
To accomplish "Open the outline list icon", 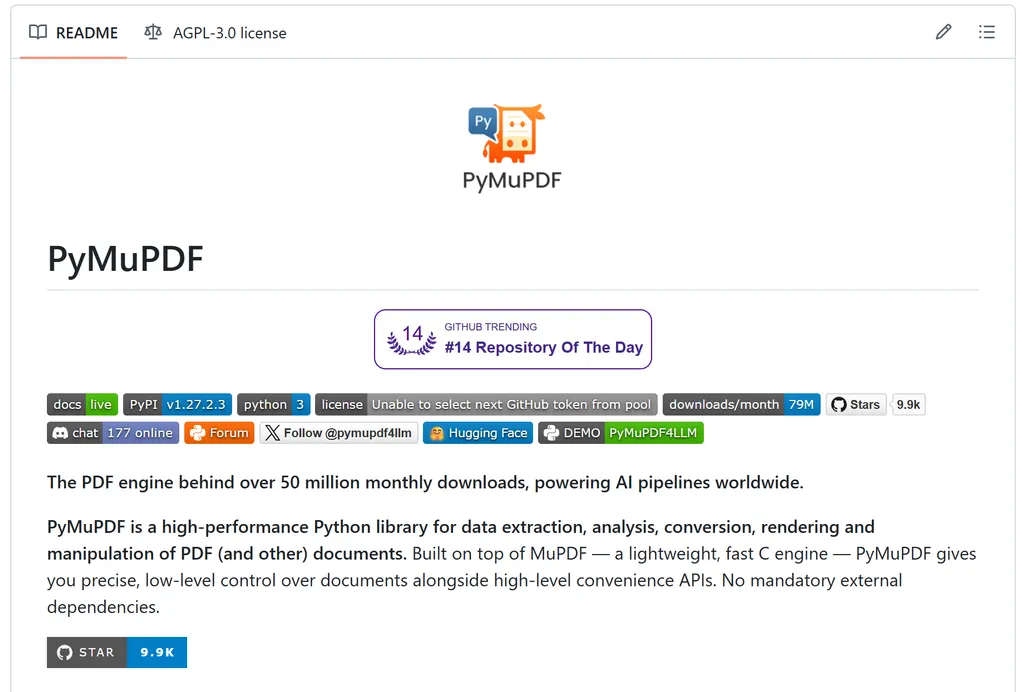I will [987, 32].
